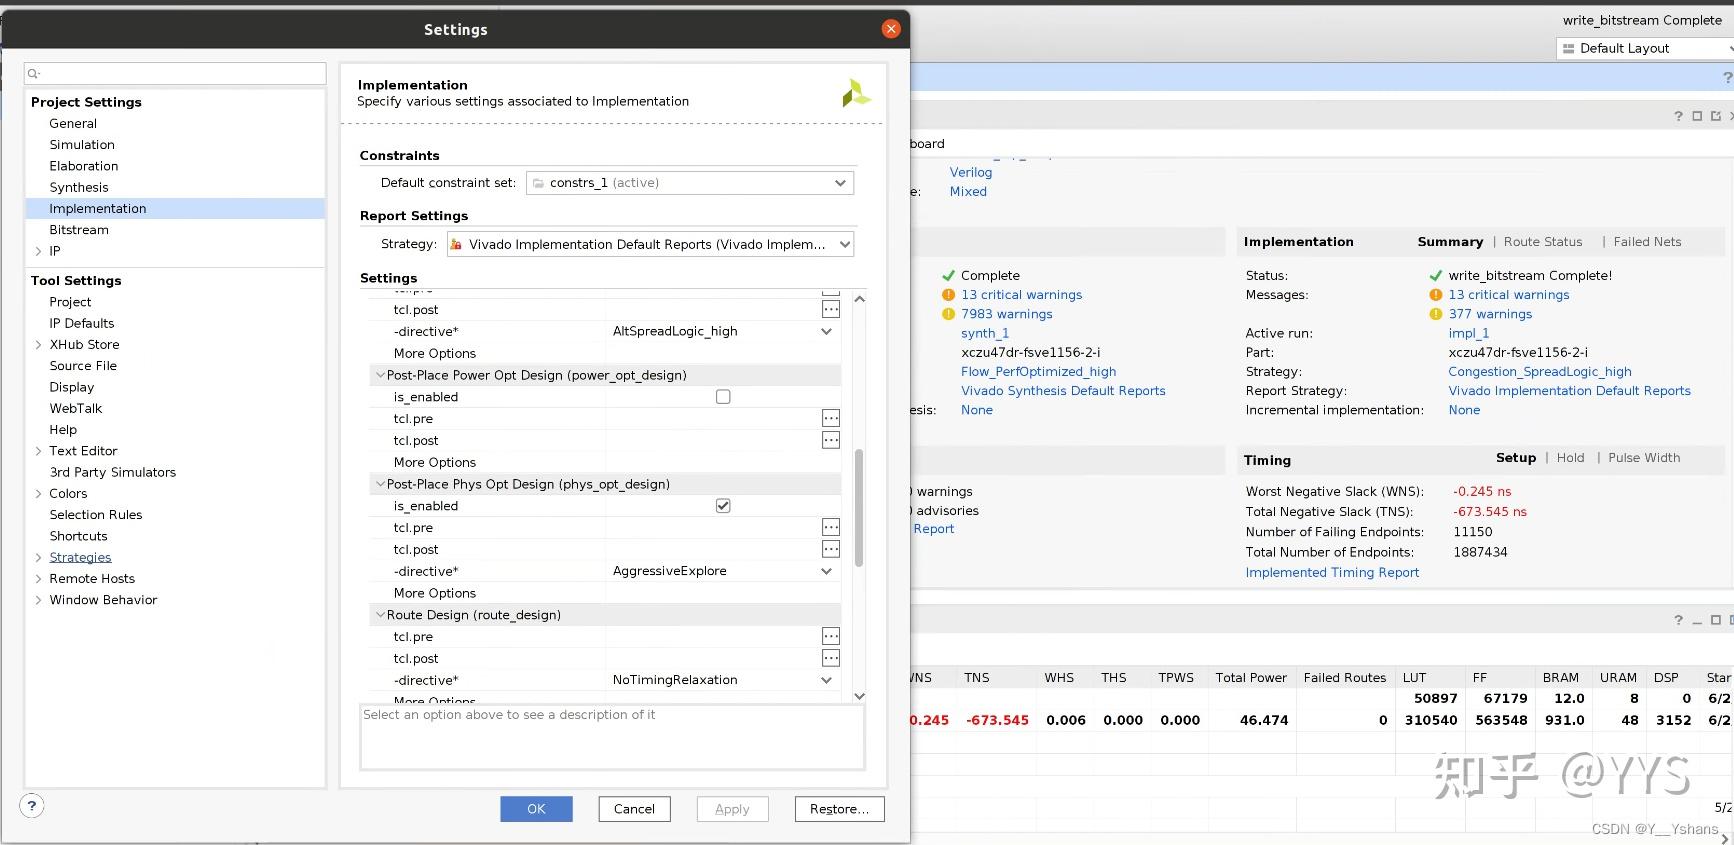The image size is (1734, 845).
Task: Maximize the Design Runs panel
Action: [1716, 620]
